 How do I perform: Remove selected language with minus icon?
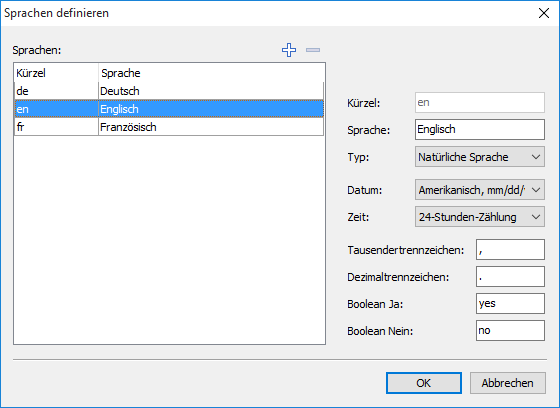point(313,50)
